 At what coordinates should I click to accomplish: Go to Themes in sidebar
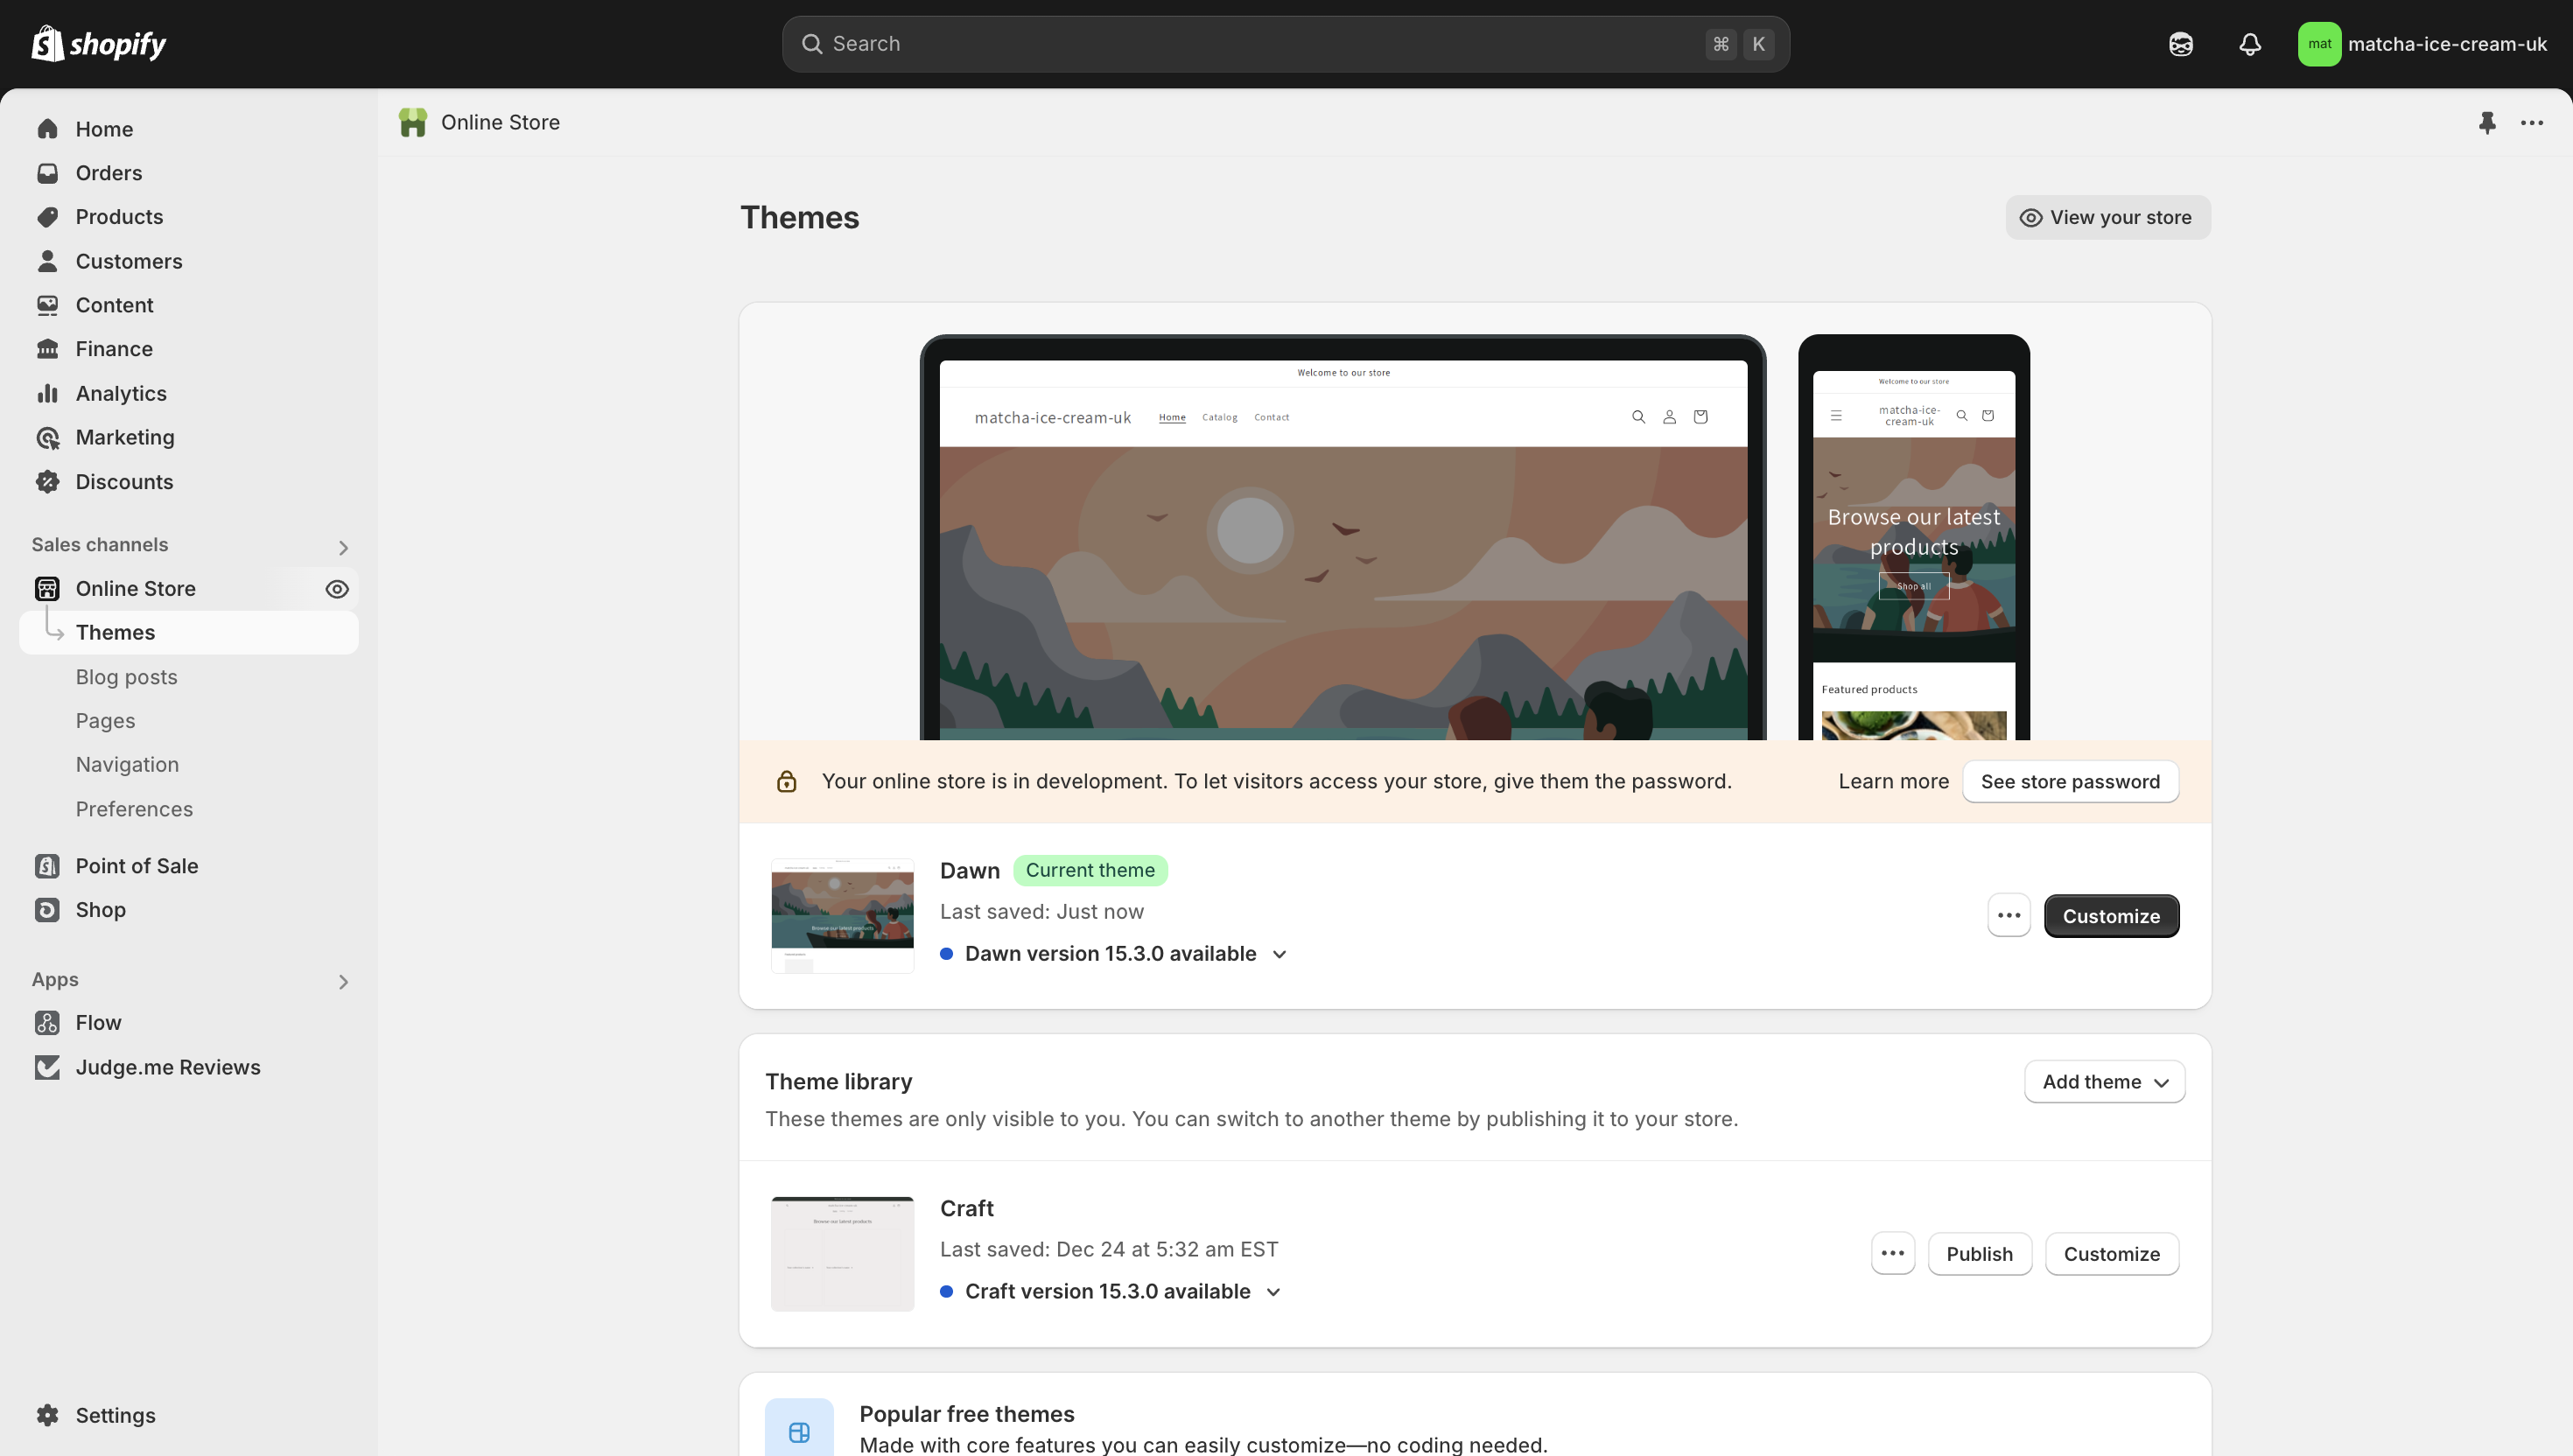189,632
